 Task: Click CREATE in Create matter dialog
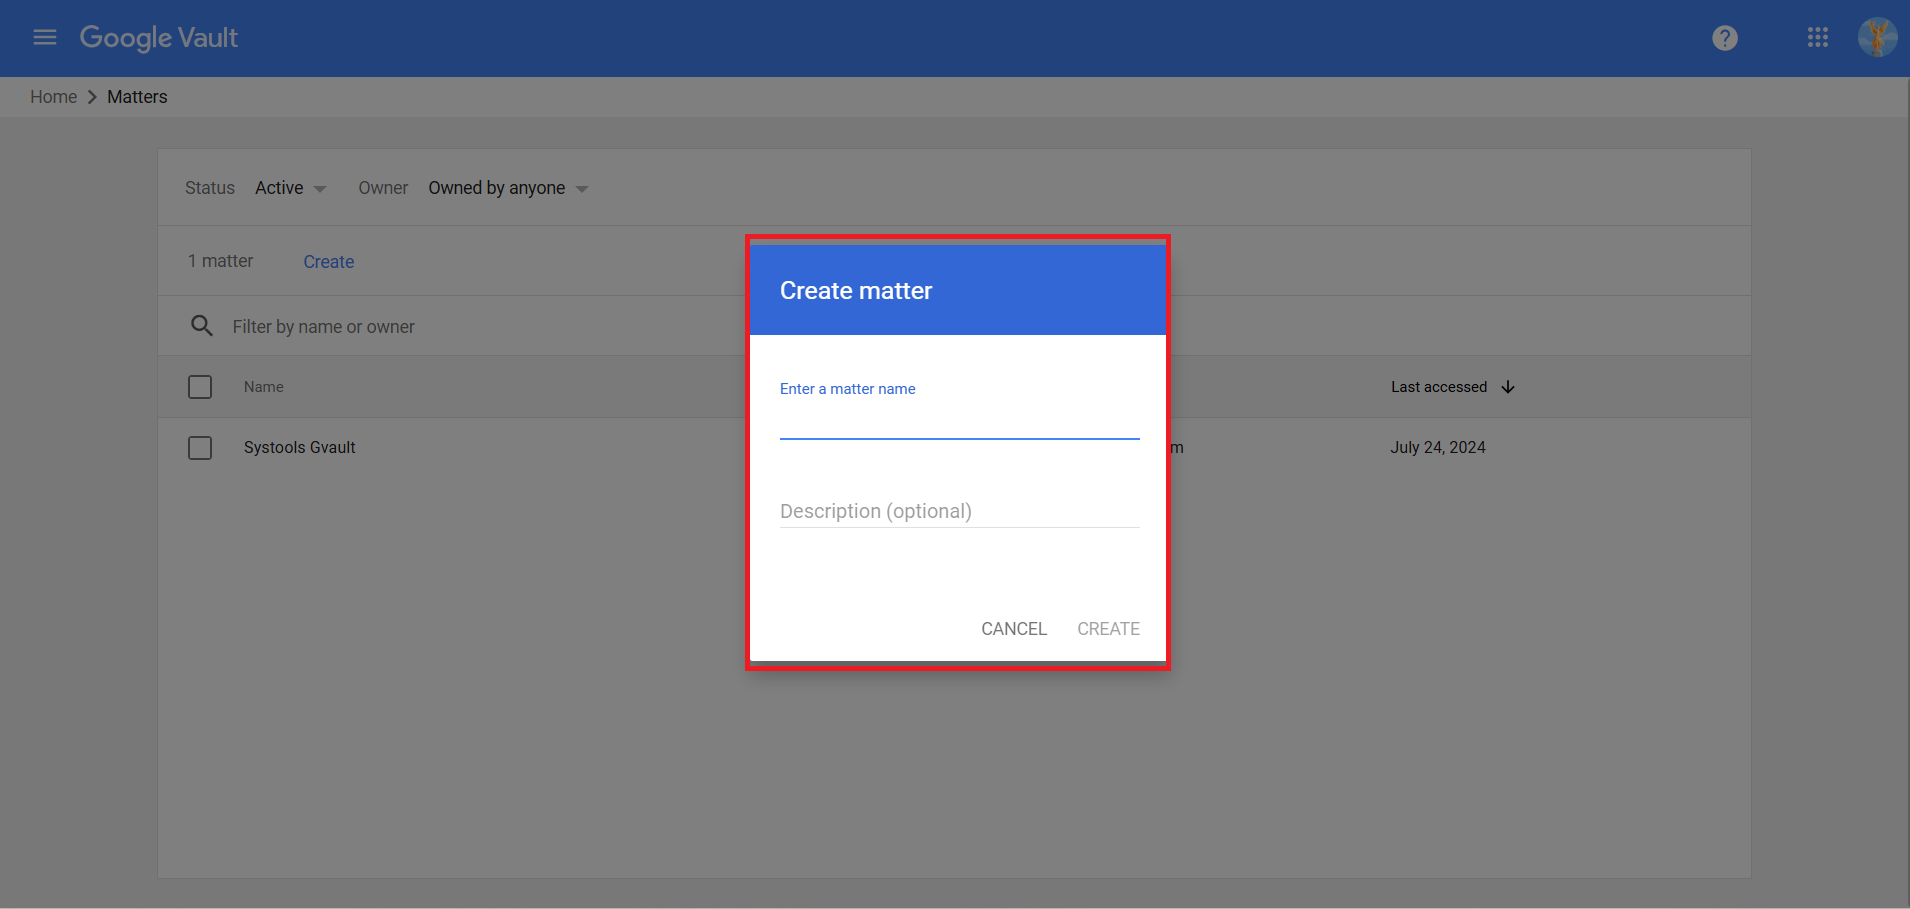pos(1108,629)
